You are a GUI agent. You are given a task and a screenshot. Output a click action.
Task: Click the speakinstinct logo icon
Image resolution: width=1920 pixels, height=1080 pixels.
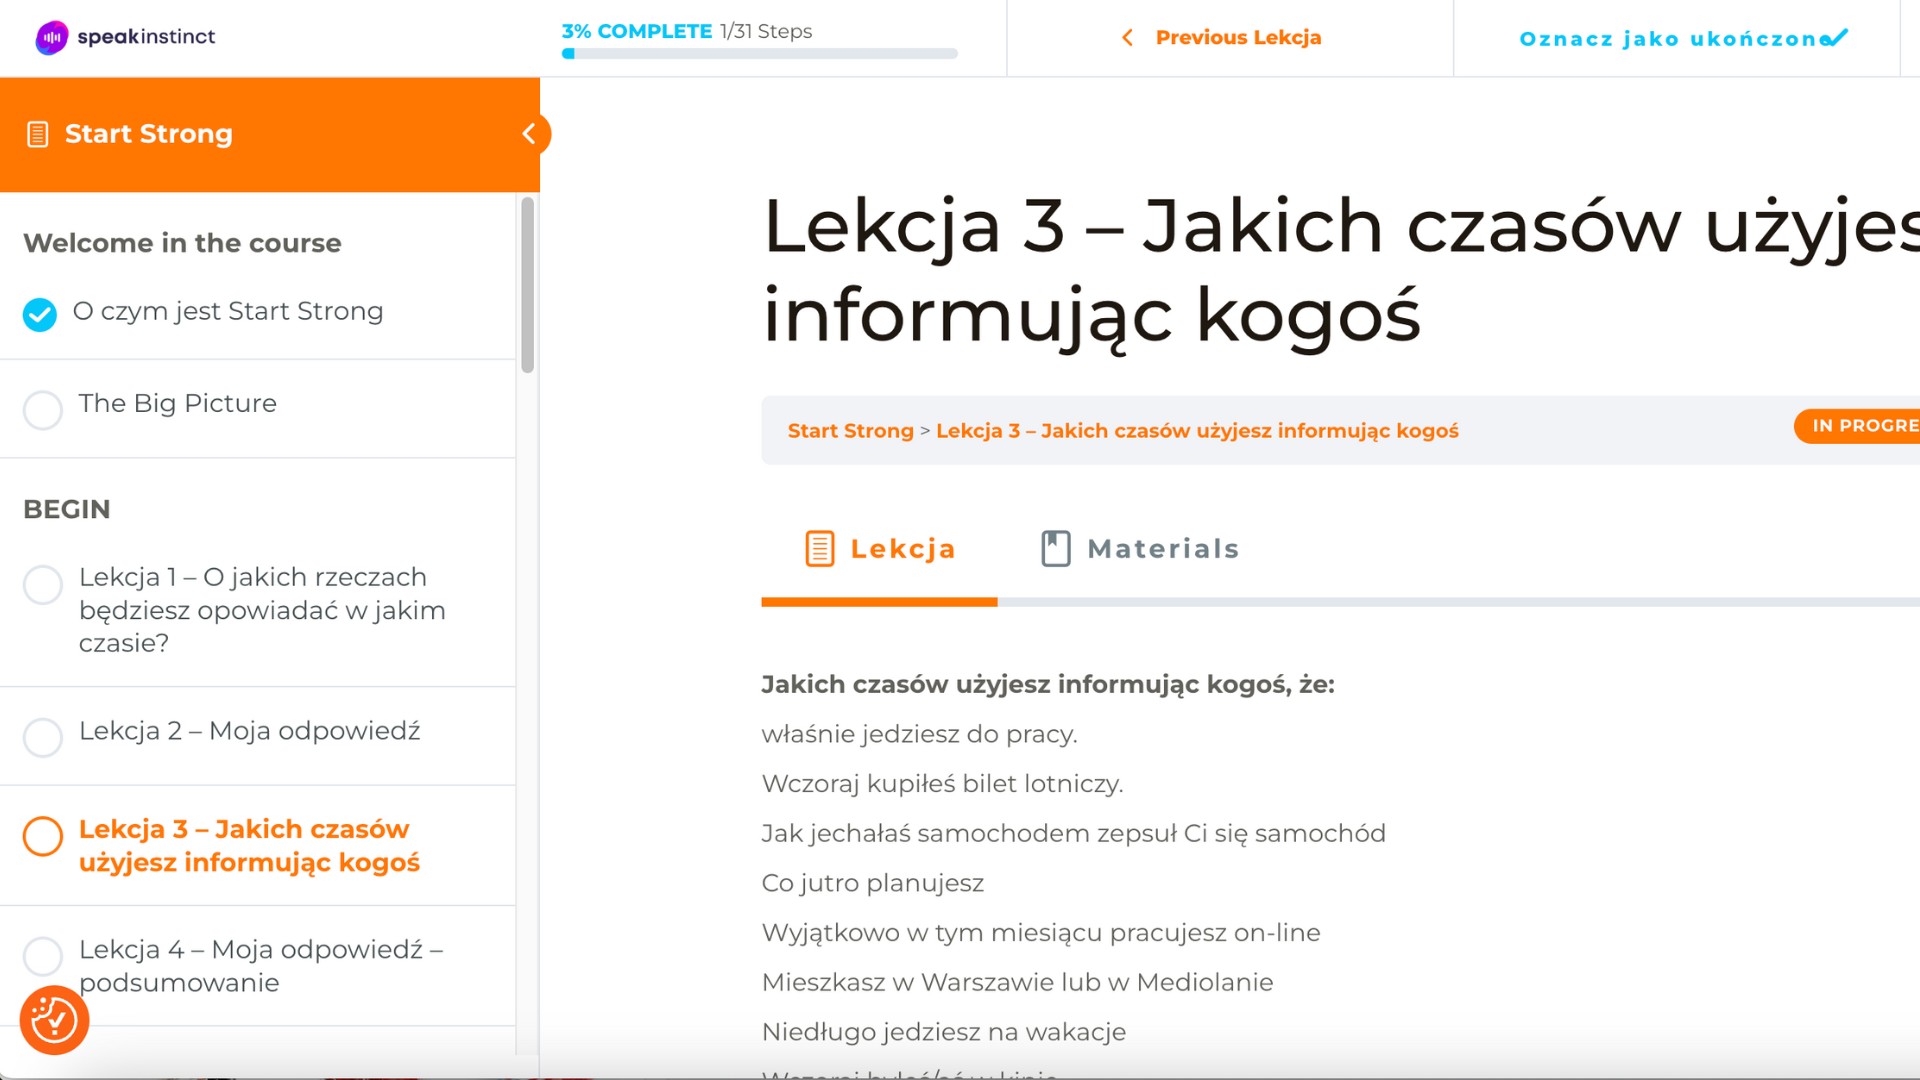[52, 37]
